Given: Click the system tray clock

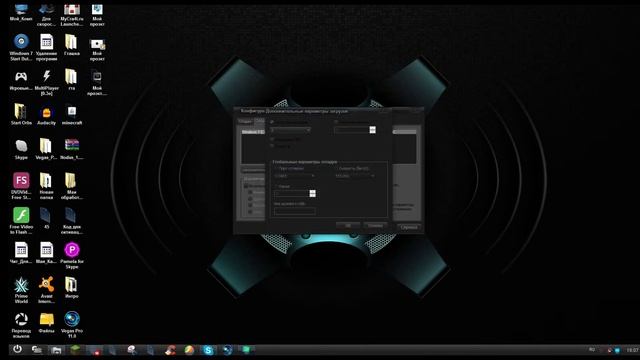Looking at the screenshot, I should tap(632, 350).
